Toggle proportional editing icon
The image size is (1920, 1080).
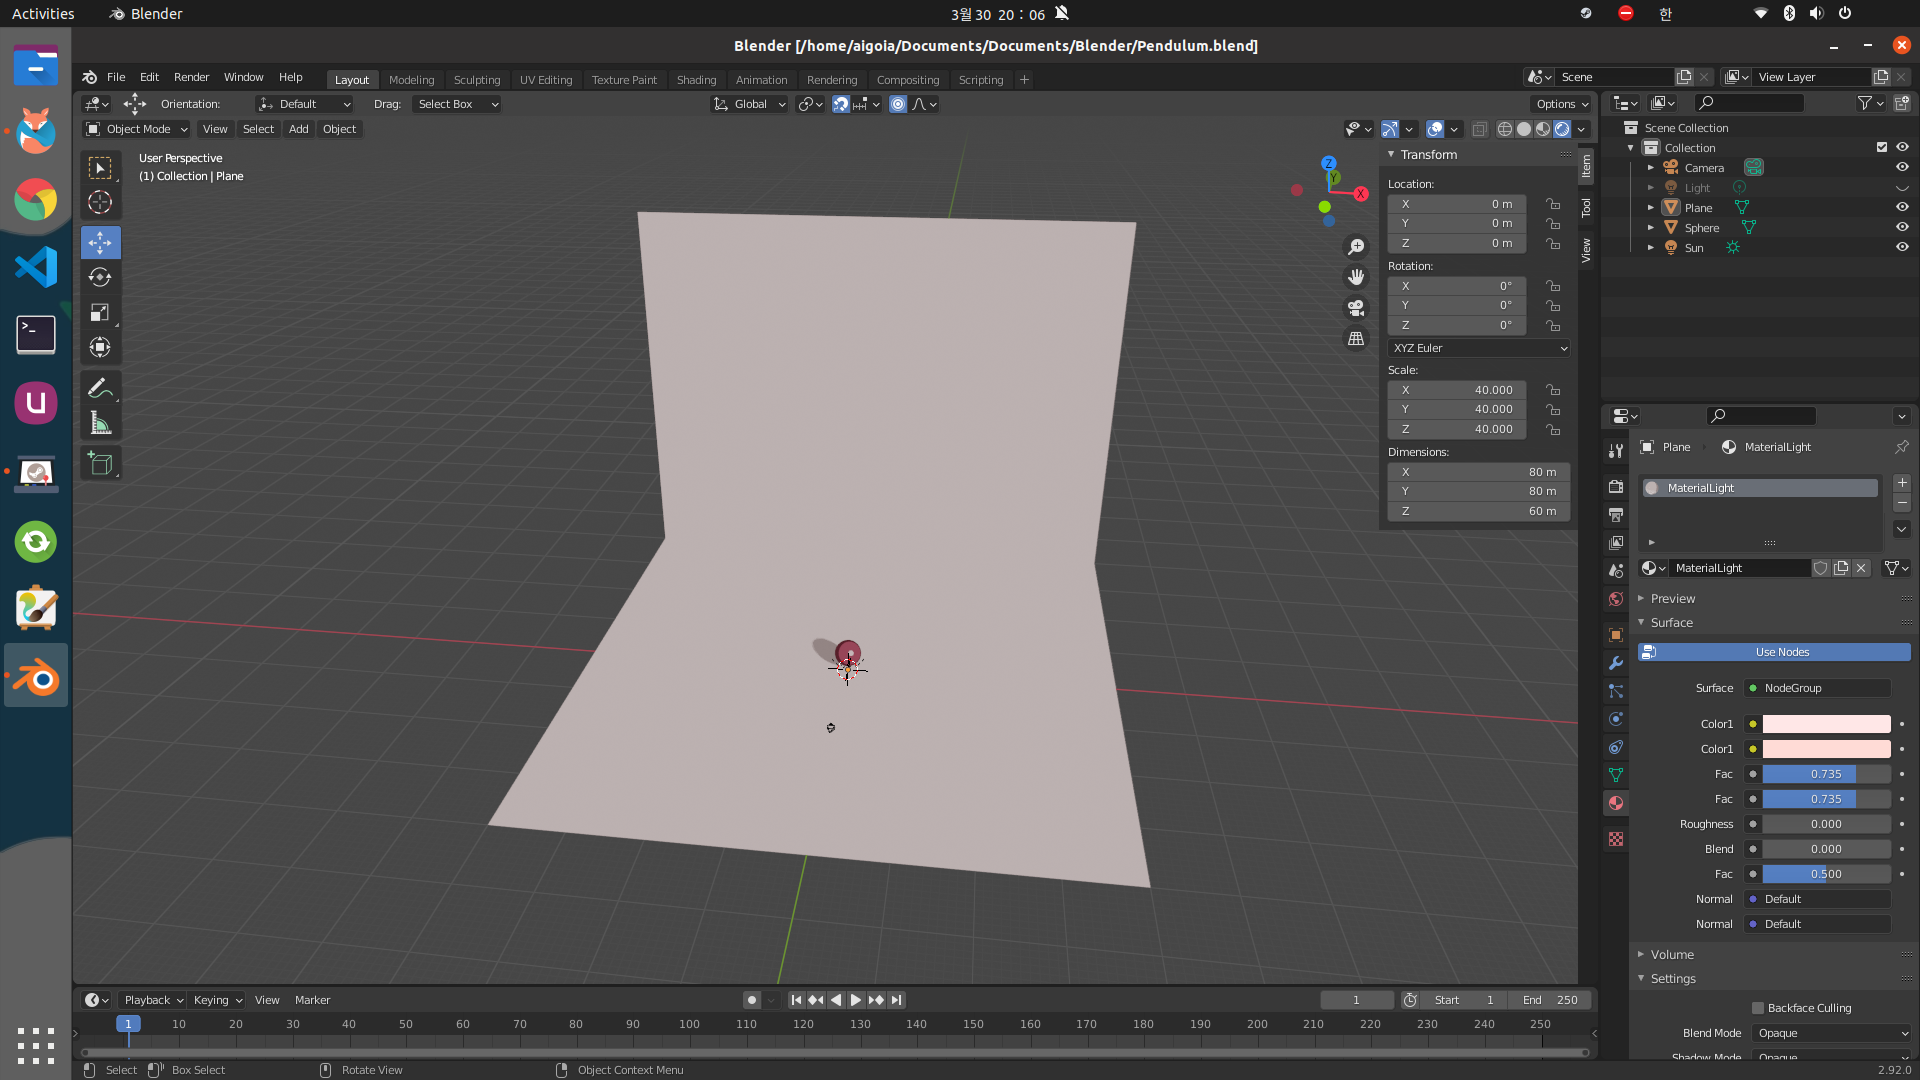coord(898,104)
